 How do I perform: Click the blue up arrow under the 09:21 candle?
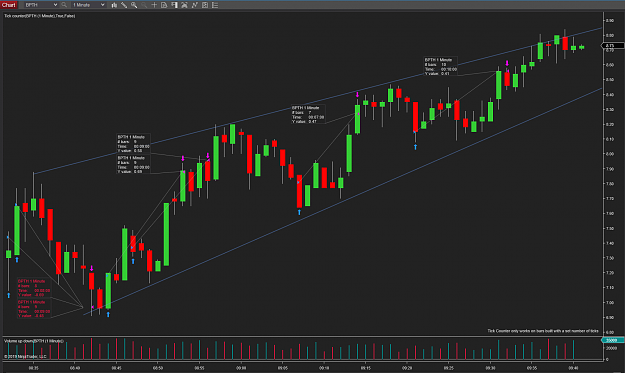click(415, 147)
